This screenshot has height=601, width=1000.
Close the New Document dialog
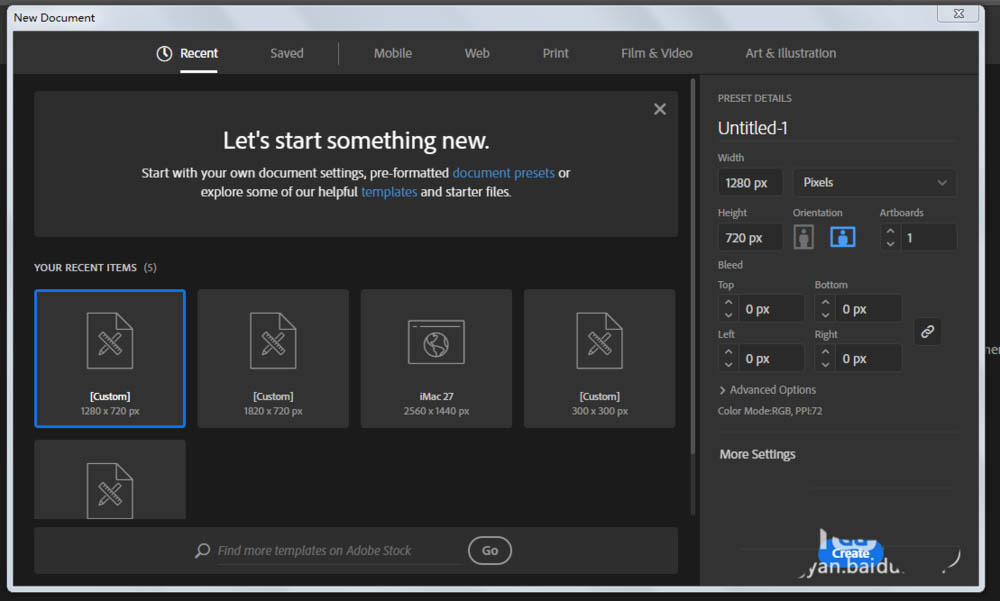coord(958,13)
